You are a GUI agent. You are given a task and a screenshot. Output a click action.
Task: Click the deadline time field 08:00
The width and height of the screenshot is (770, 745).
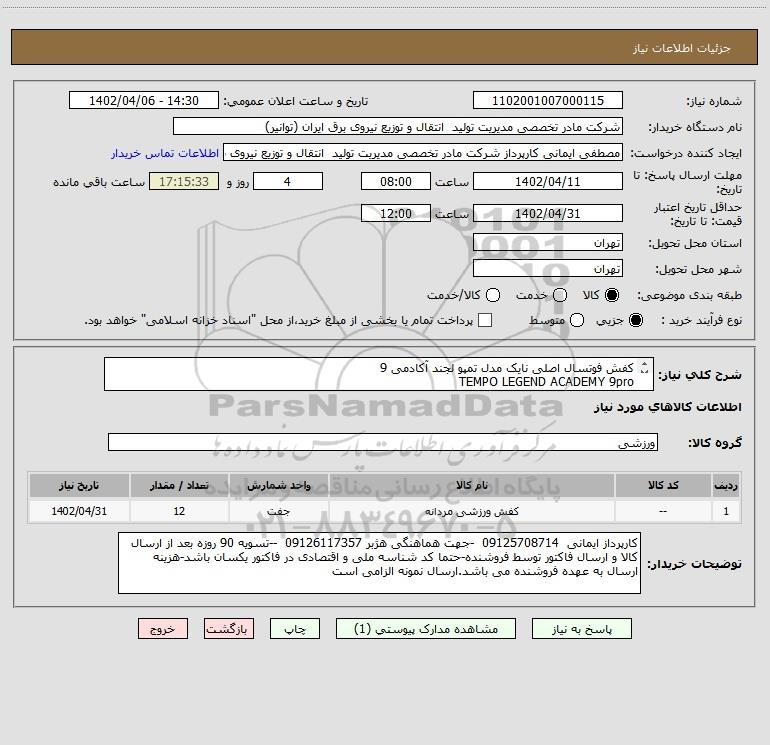point(396,181)
